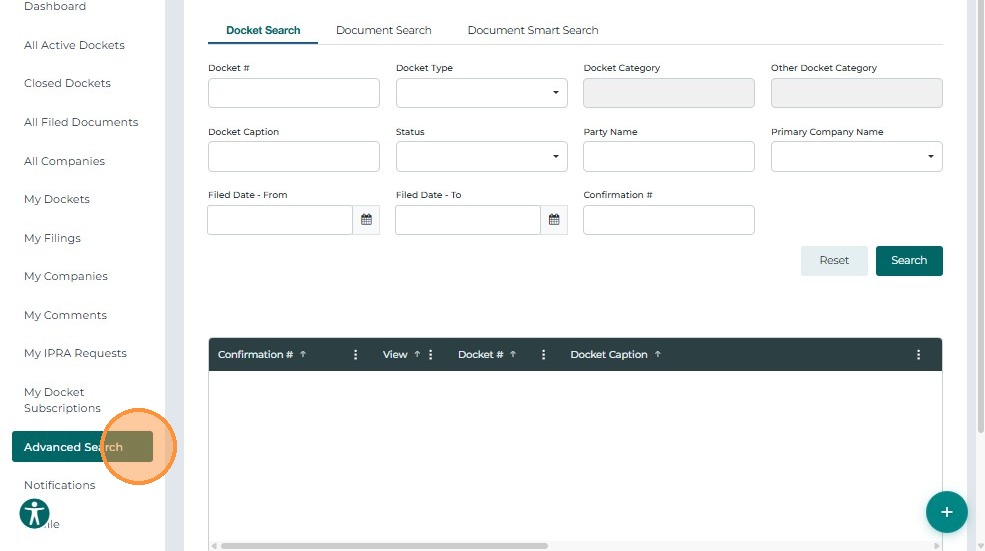Expand the Primary Company Name dropdown
Image resolution: width=985 pixels, height=551 pixels.
tap(856, 157)
